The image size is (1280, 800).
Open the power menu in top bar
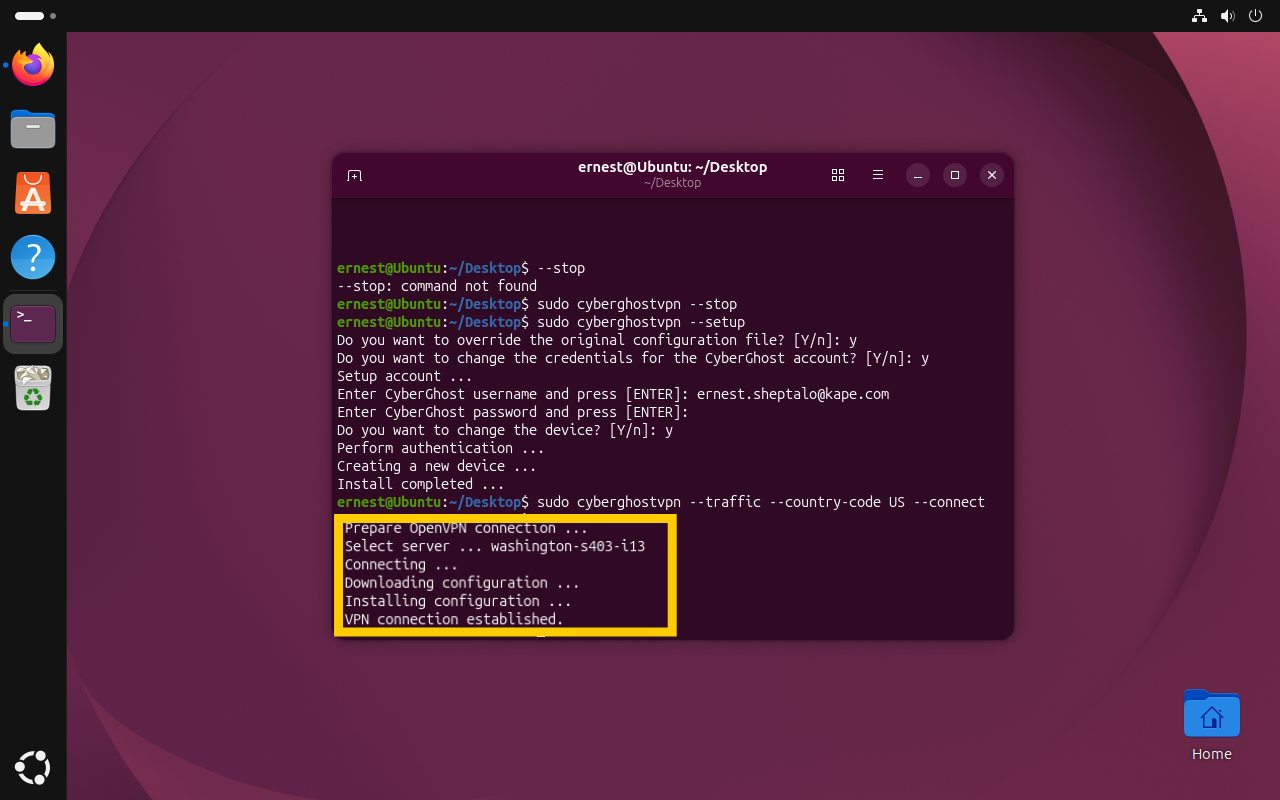(1255, 16)
